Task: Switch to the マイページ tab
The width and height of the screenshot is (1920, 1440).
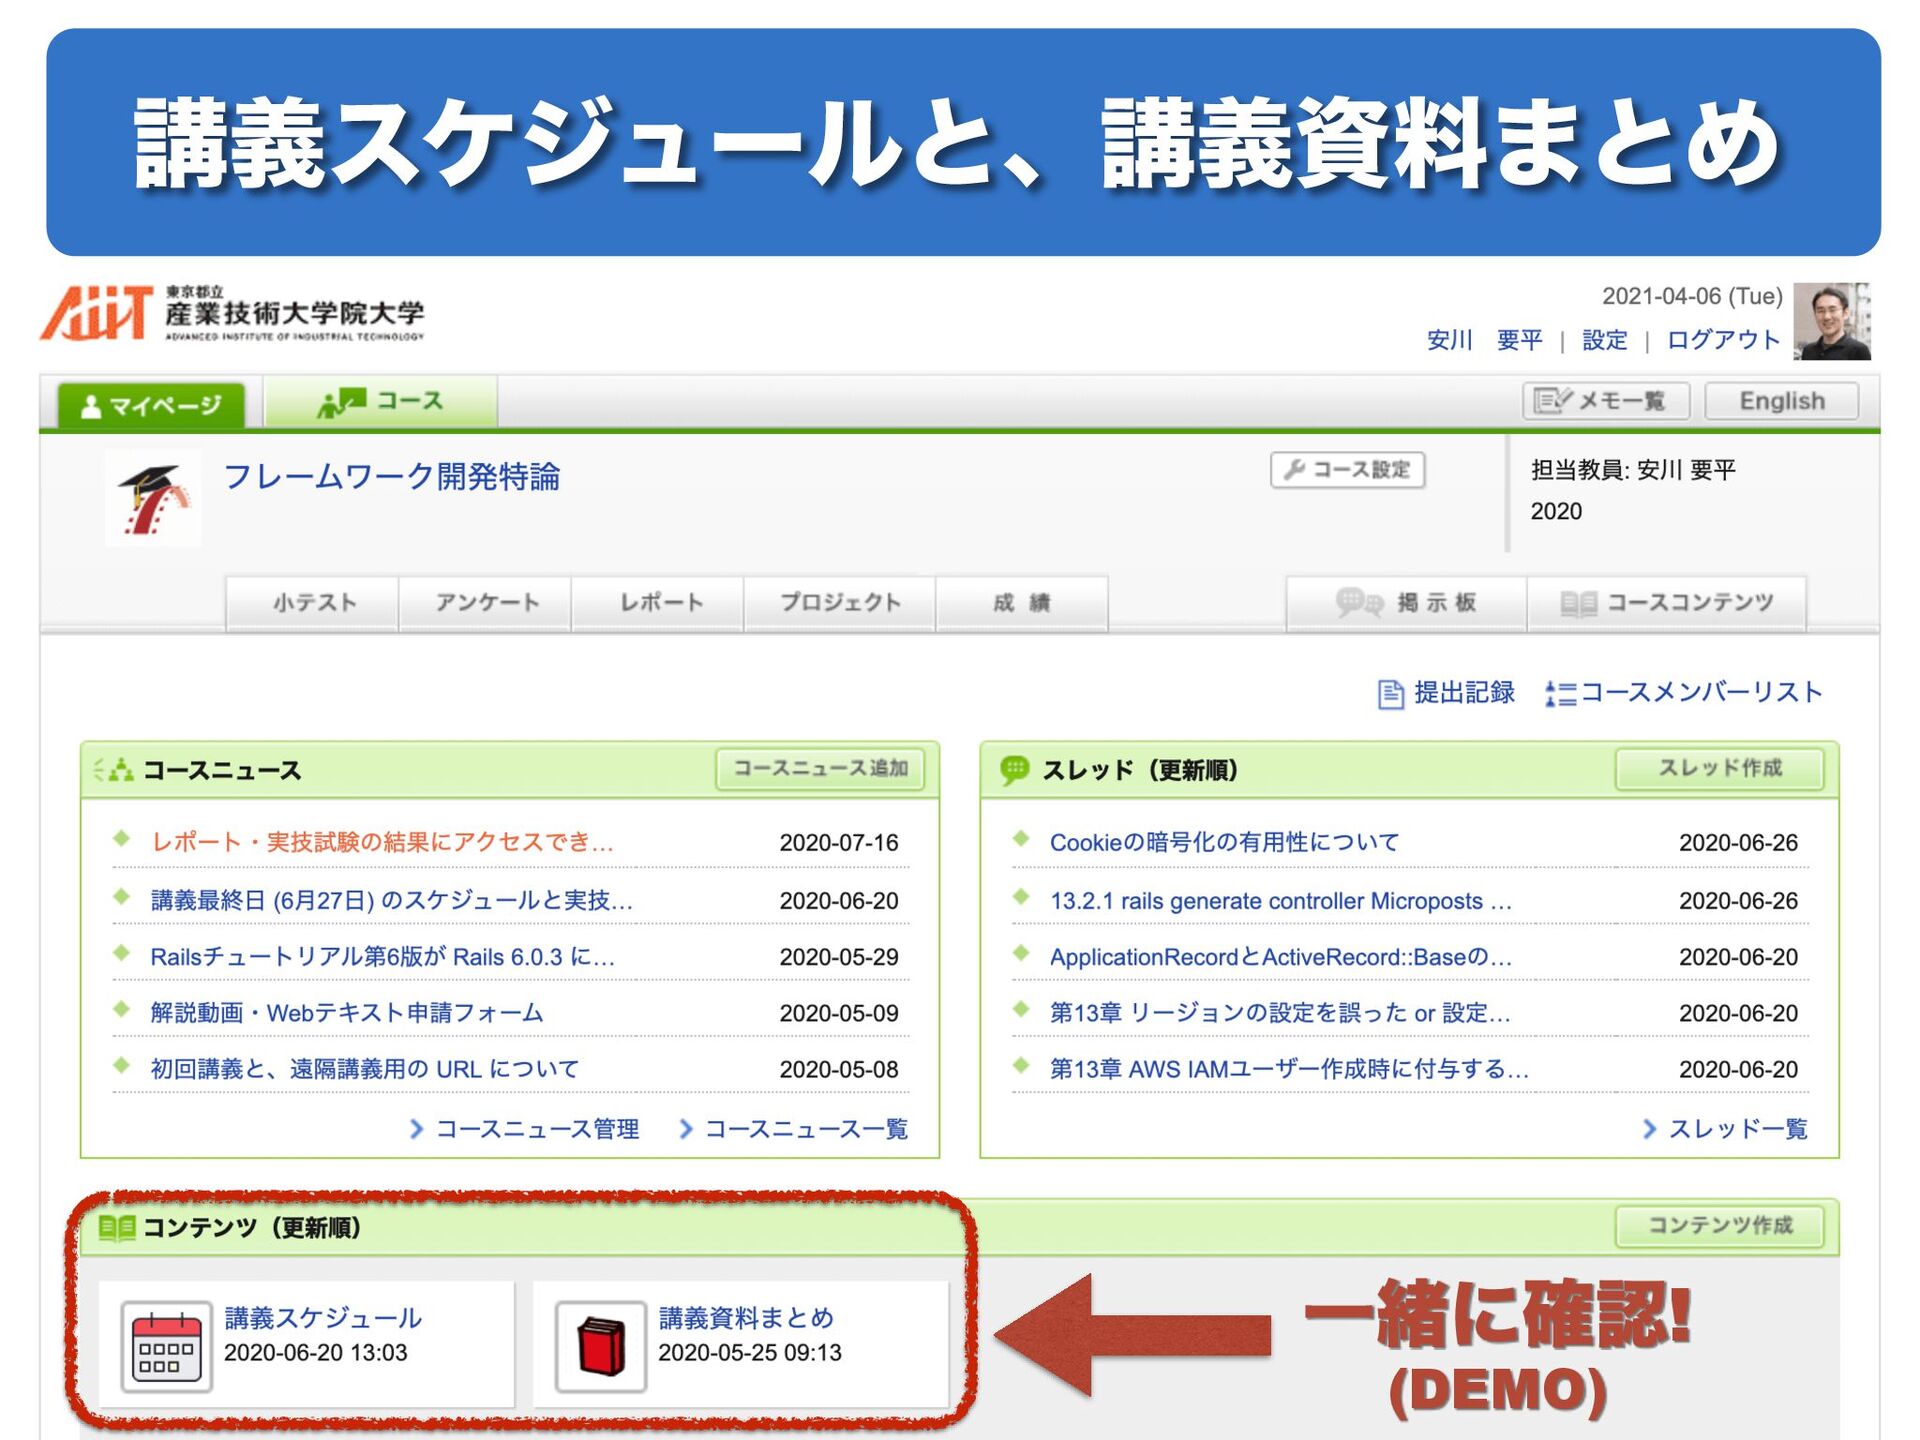Action: pos(151,405)
